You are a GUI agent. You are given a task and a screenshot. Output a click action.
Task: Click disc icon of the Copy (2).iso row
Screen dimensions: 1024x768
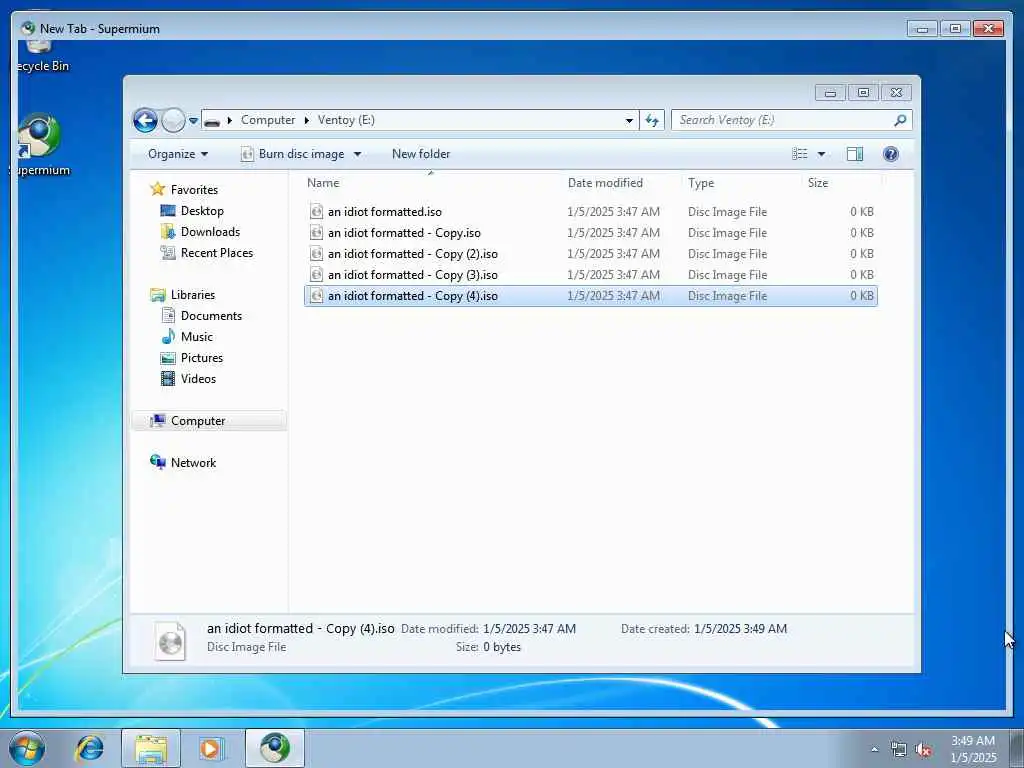point(317,253)
